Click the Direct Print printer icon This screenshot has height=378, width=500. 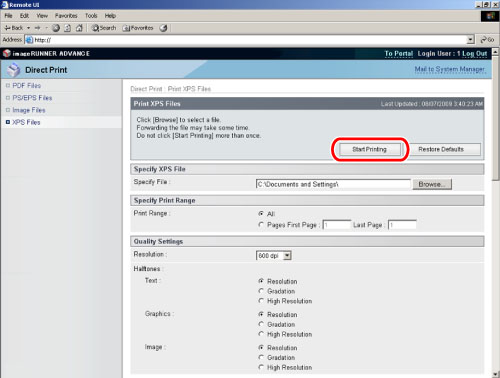point(14,70)
